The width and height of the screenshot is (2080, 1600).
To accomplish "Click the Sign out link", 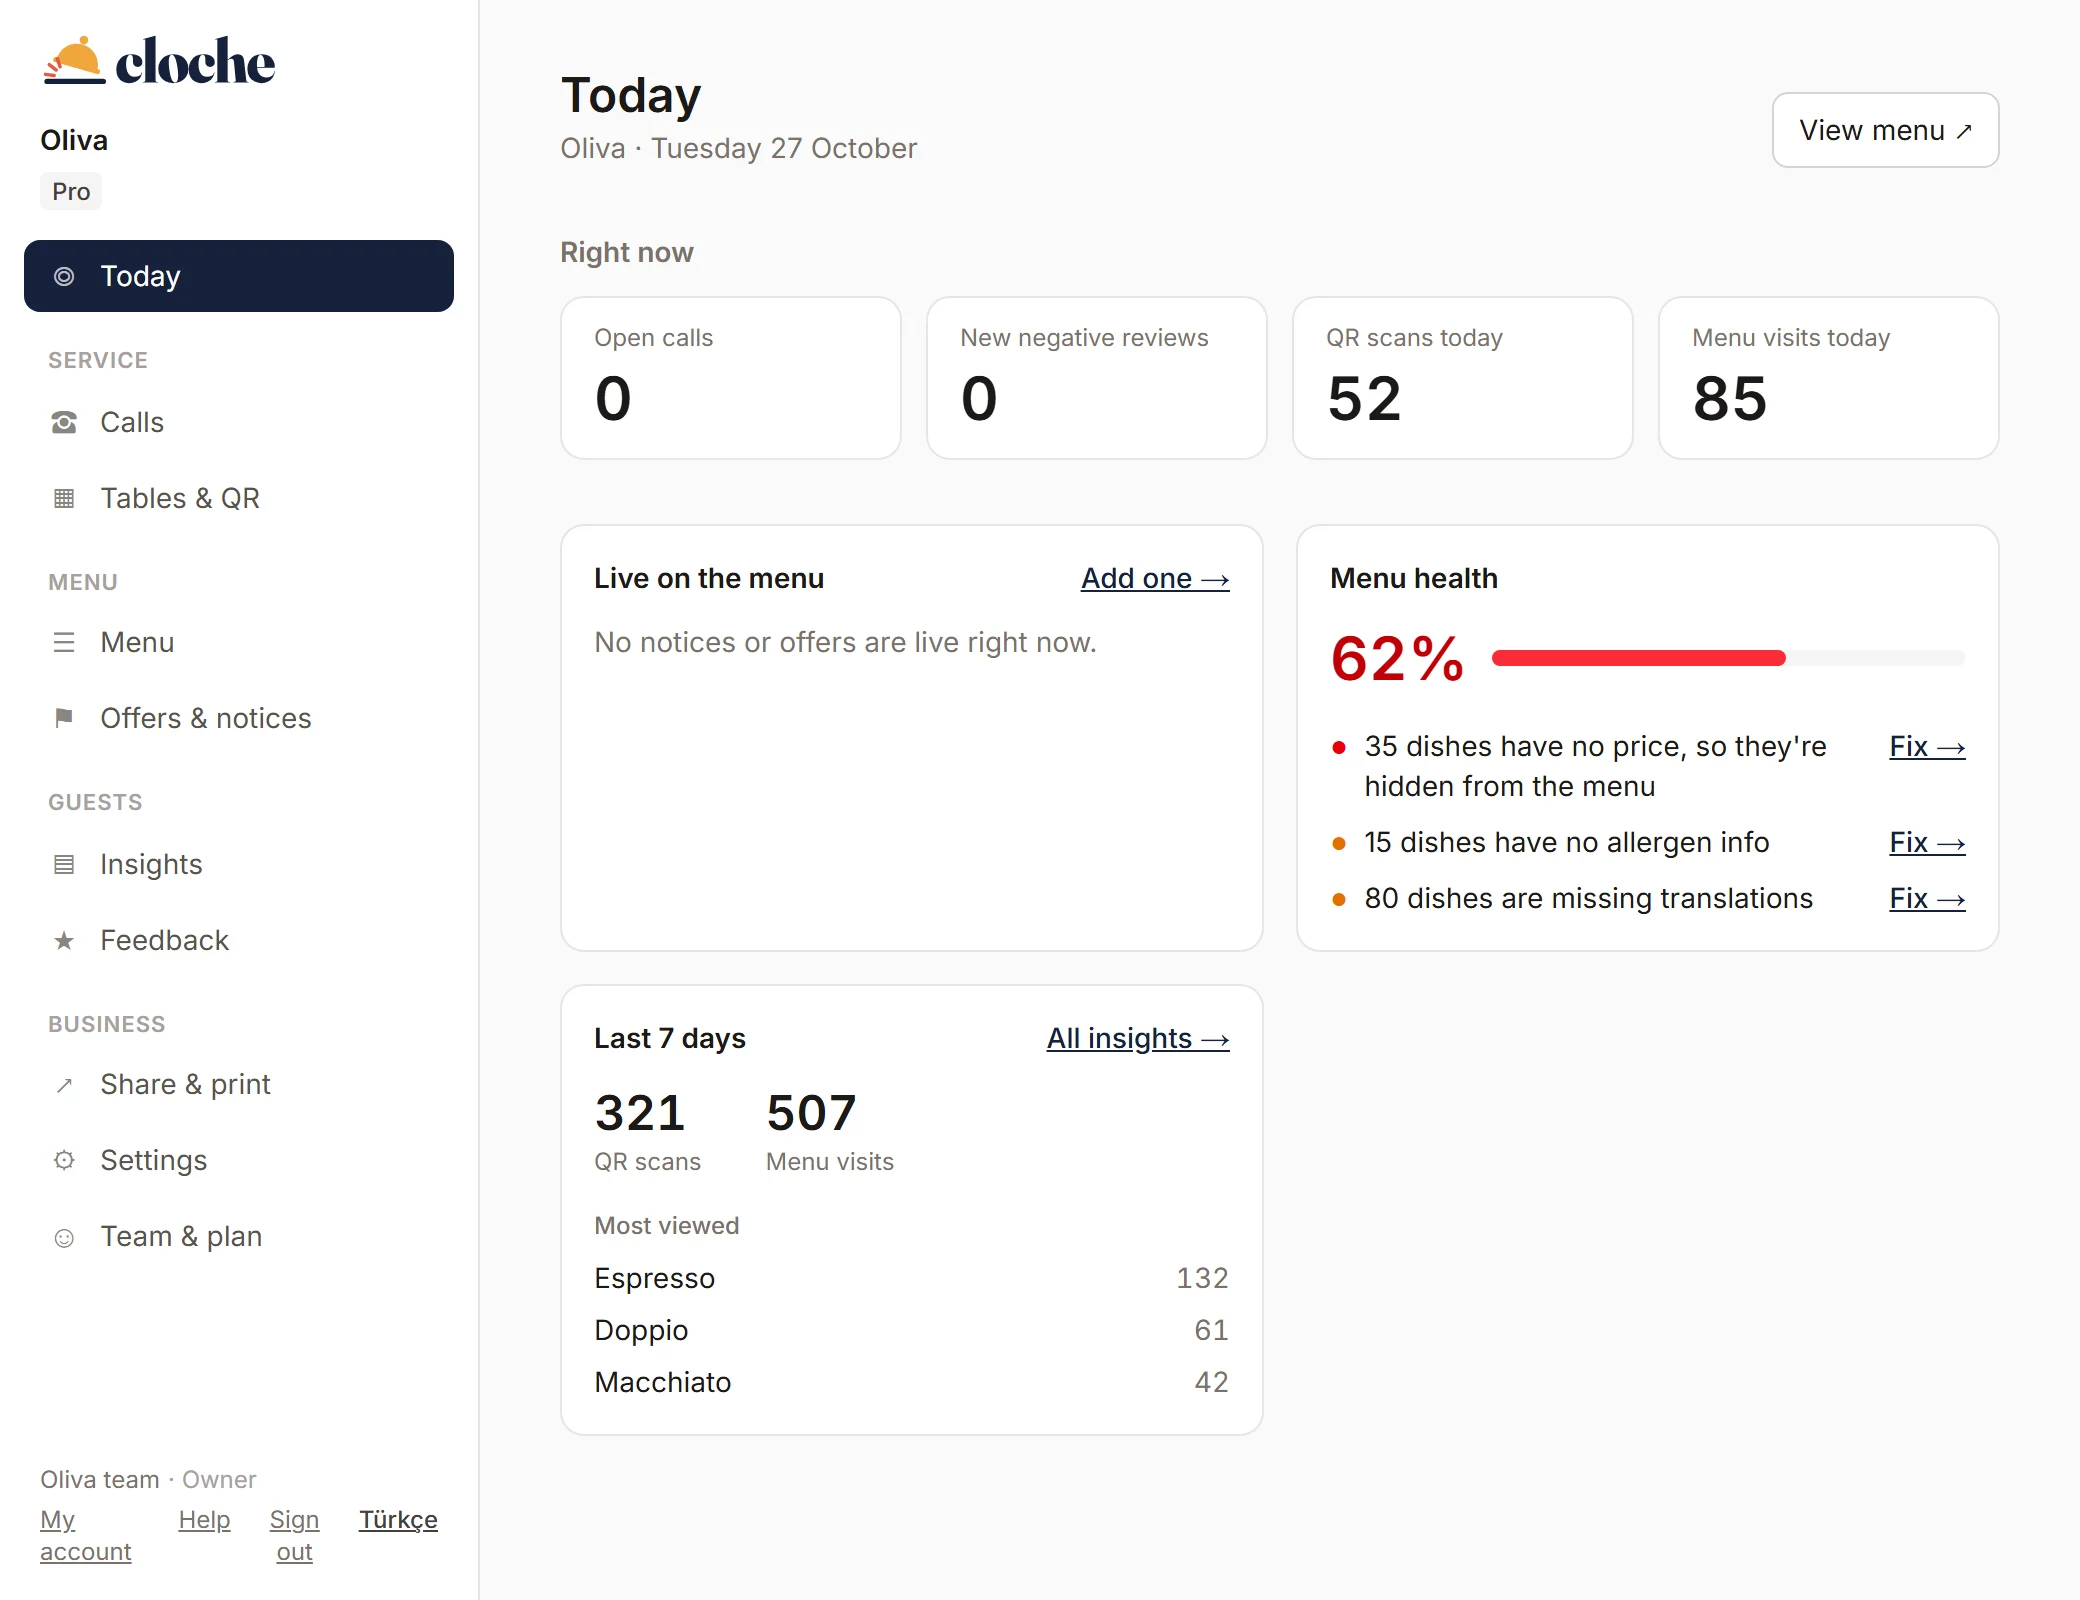I will coord(294,1535).
